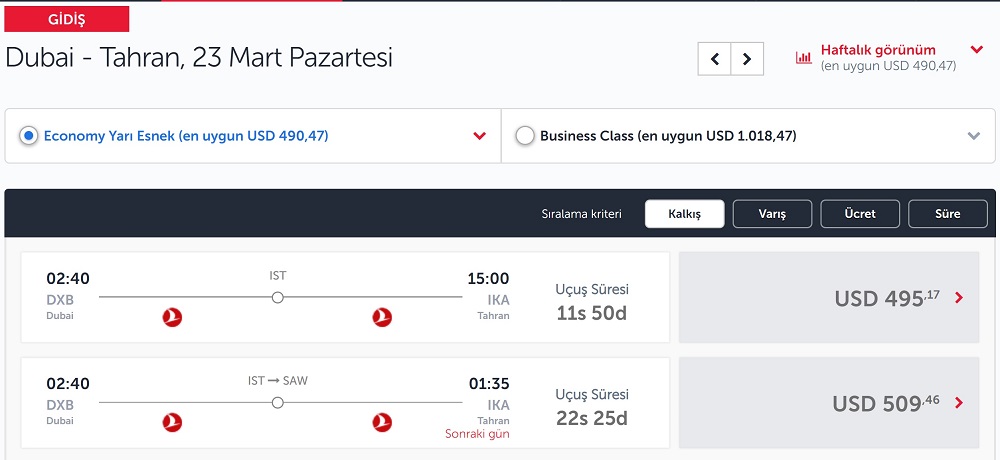Go to the next day arrow
Screen dimensions: 1000x460
tap(747, 59)
